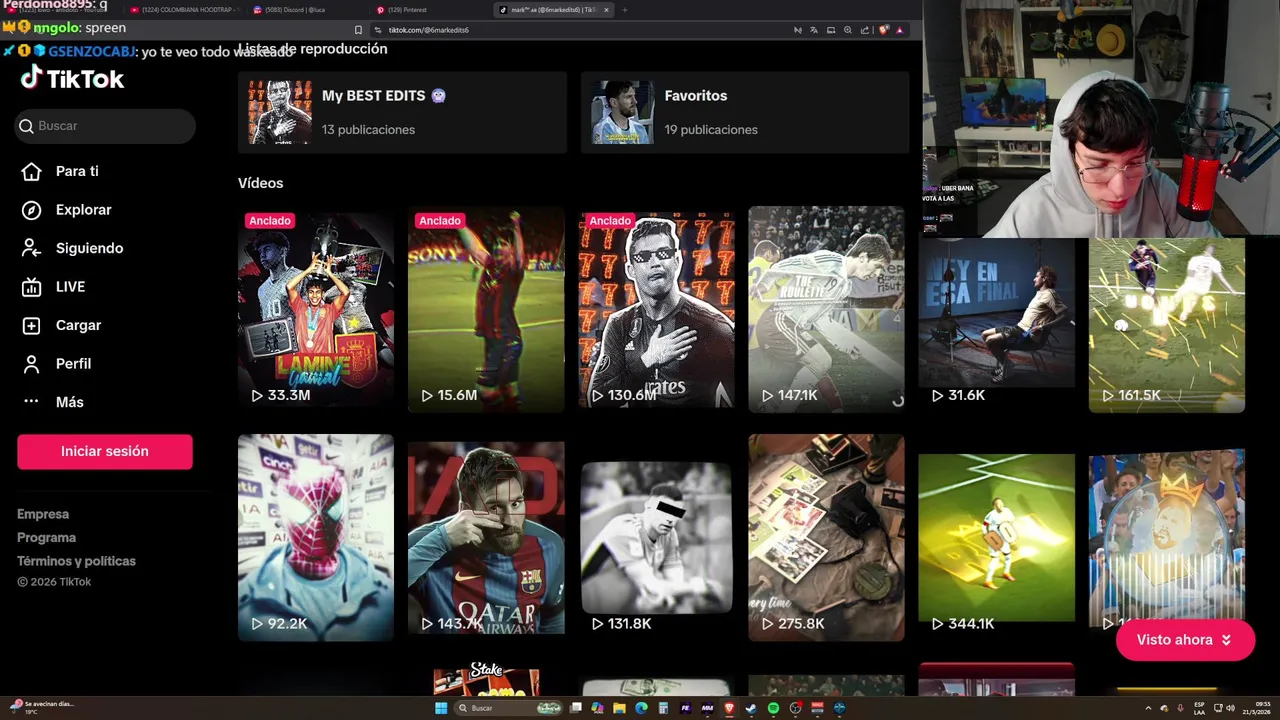Screen dimensions: 1280x720
Task: Click the Windows taskbar Buscar box
Action: click(508, 708)
